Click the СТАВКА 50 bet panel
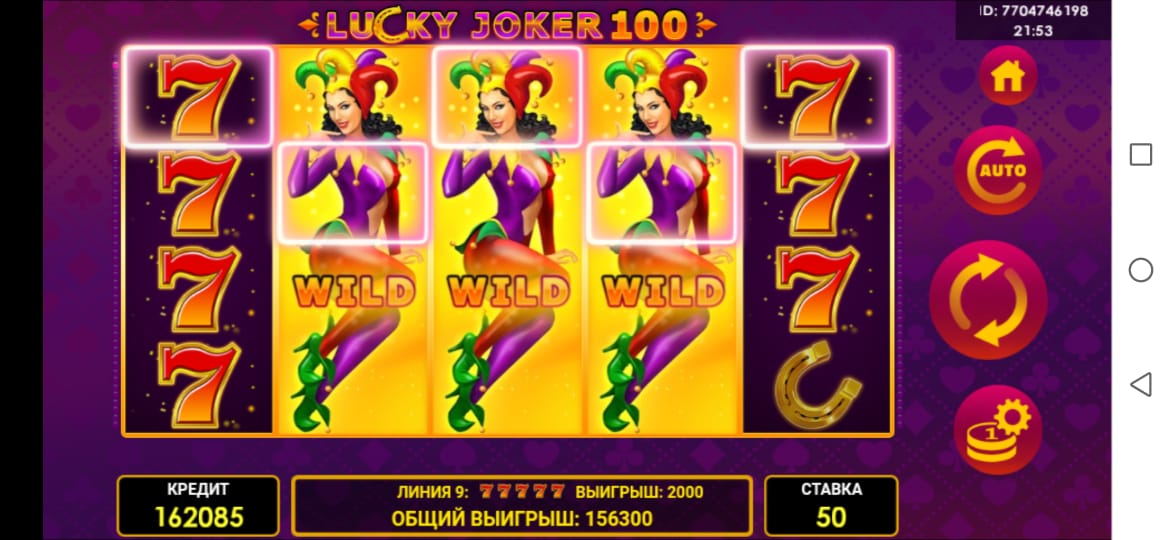The width and height of the screenshot is (1170, 540). pos(831,505)
